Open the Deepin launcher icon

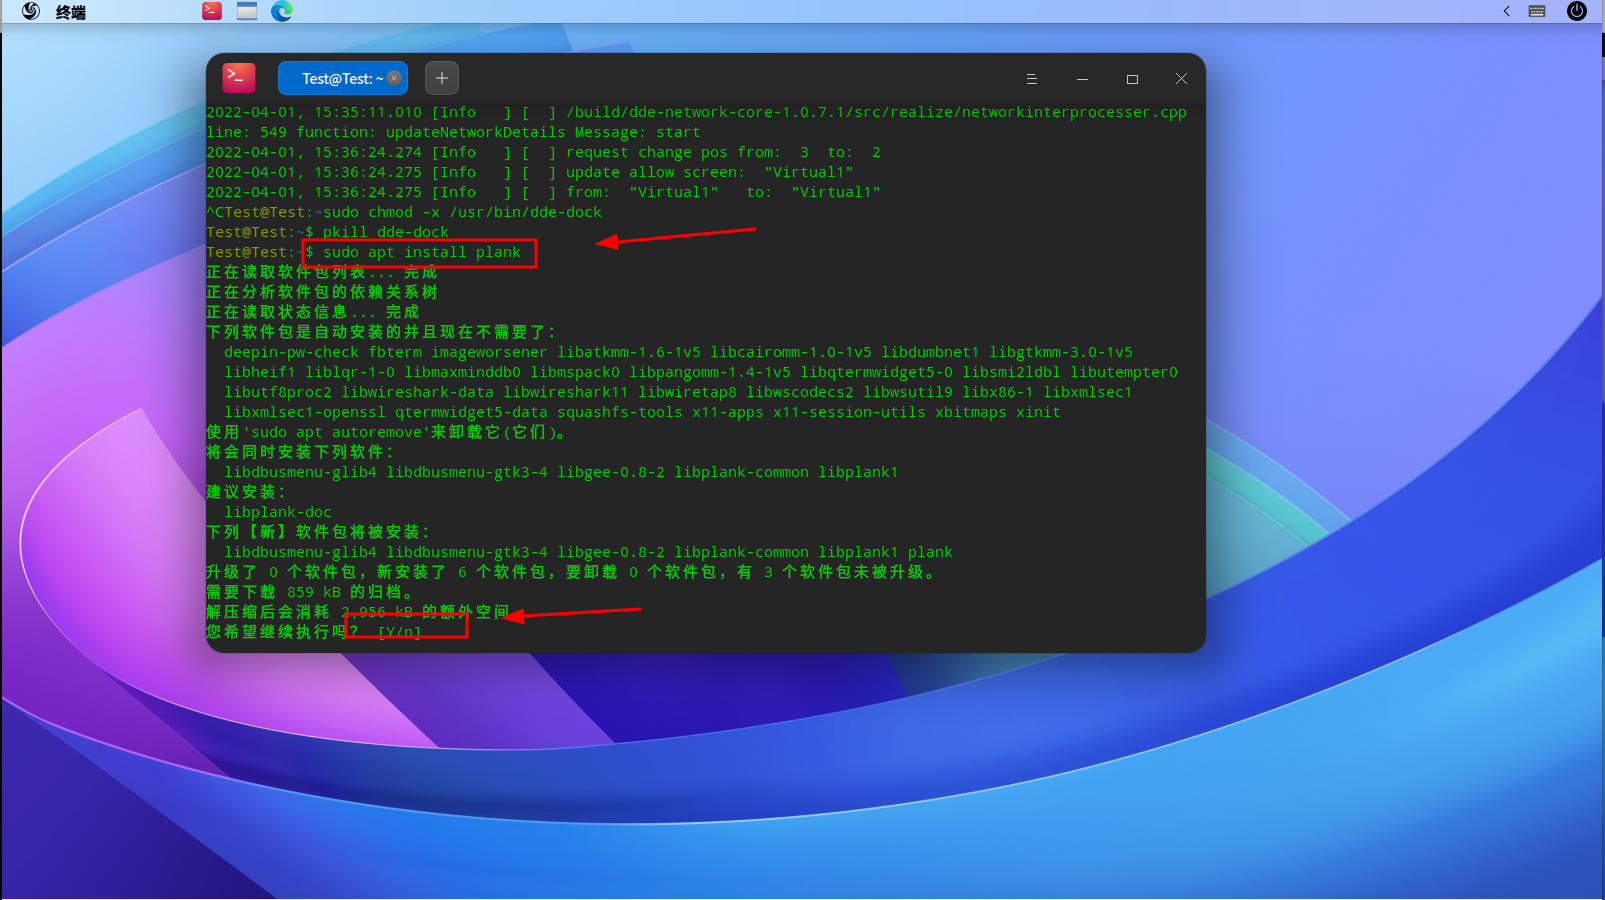[x=31, y=11]
